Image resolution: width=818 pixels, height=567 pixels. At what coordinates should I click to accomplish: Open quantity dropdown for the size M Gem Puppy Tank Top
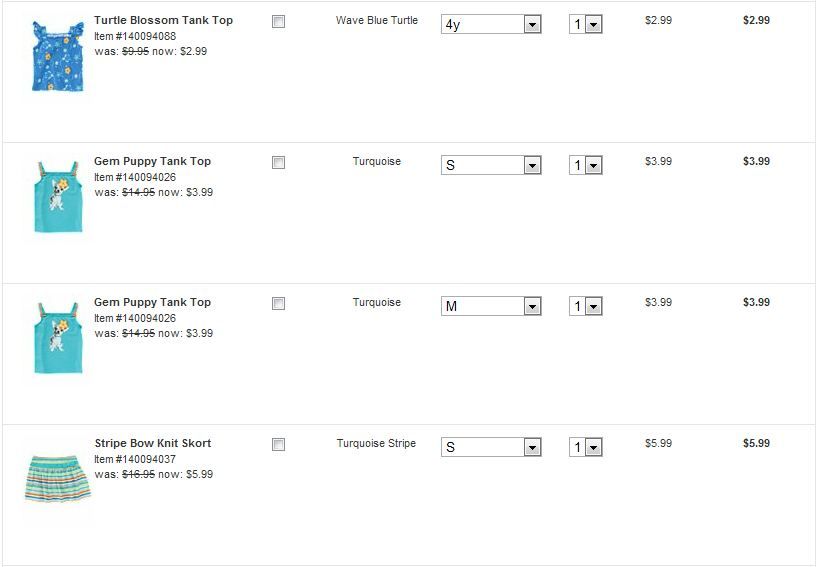[x=586, y=306]
